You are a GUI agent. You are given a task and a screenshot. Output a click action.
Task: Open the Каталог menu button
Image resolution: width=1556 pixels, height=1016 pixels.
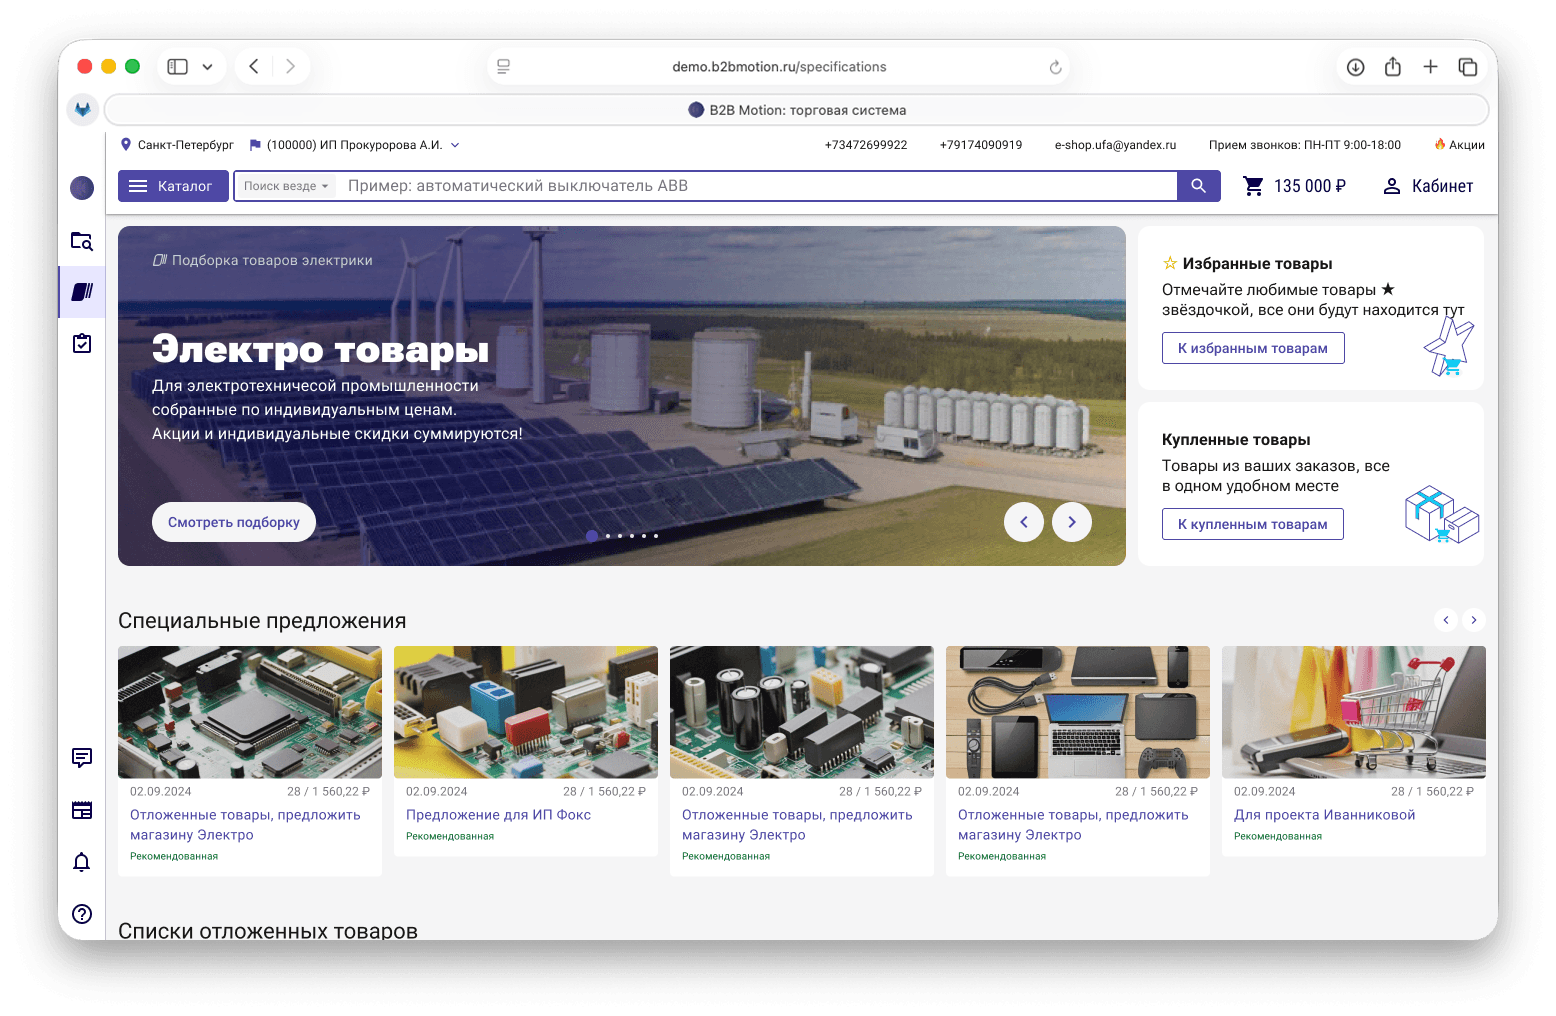click(174, 186)
